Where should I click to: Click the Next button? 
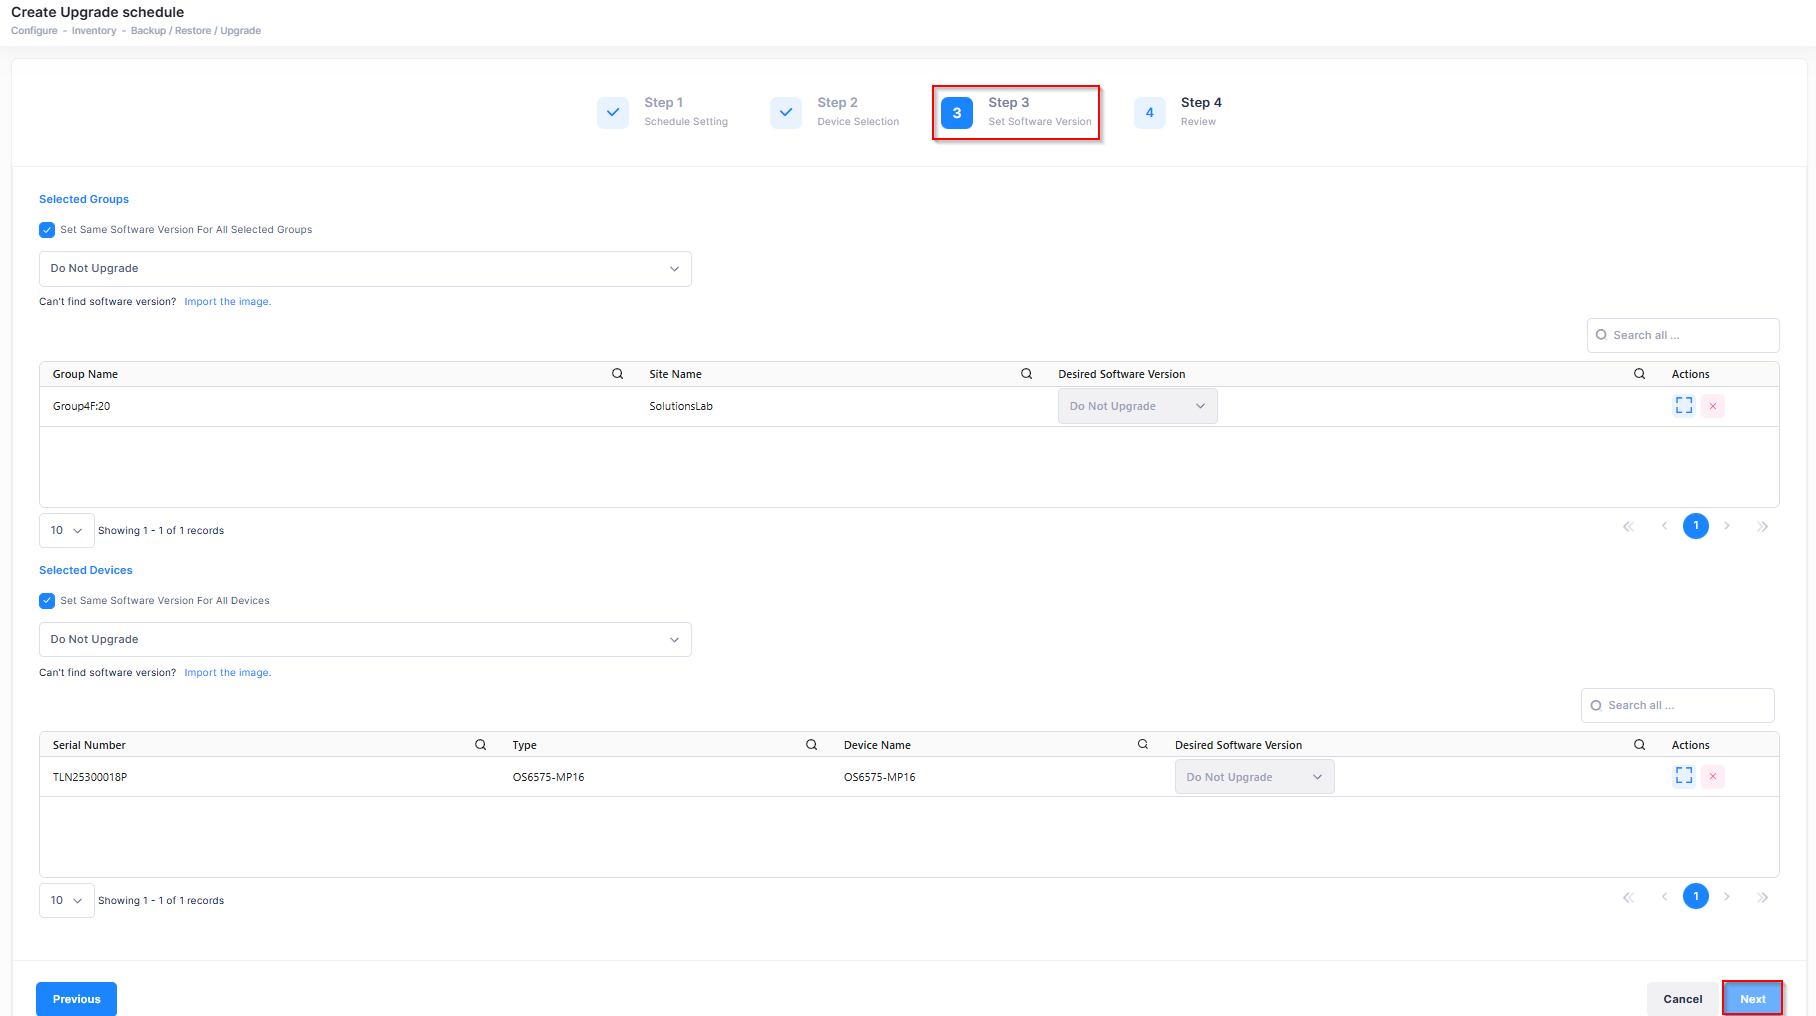(x=1752, y=999)
